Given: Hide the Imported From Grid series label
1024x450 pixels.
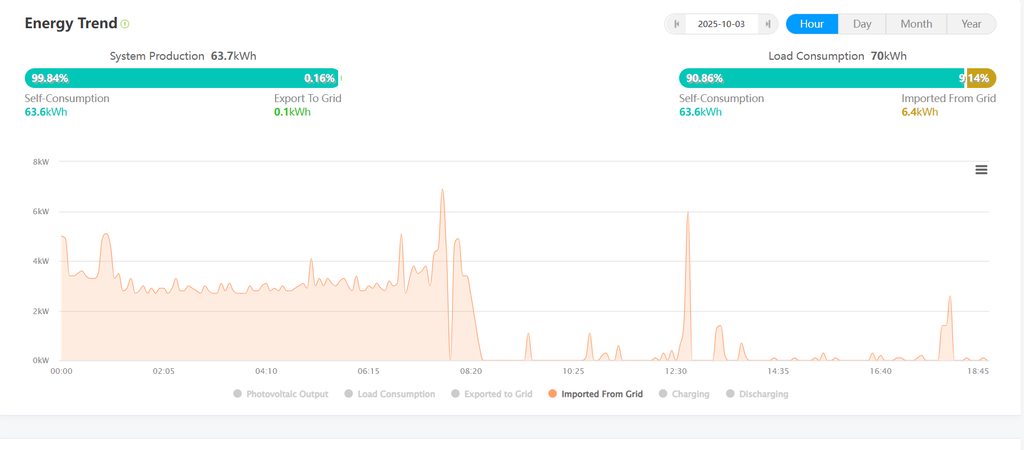Looking at the screenshot, I should coord(602,394).
